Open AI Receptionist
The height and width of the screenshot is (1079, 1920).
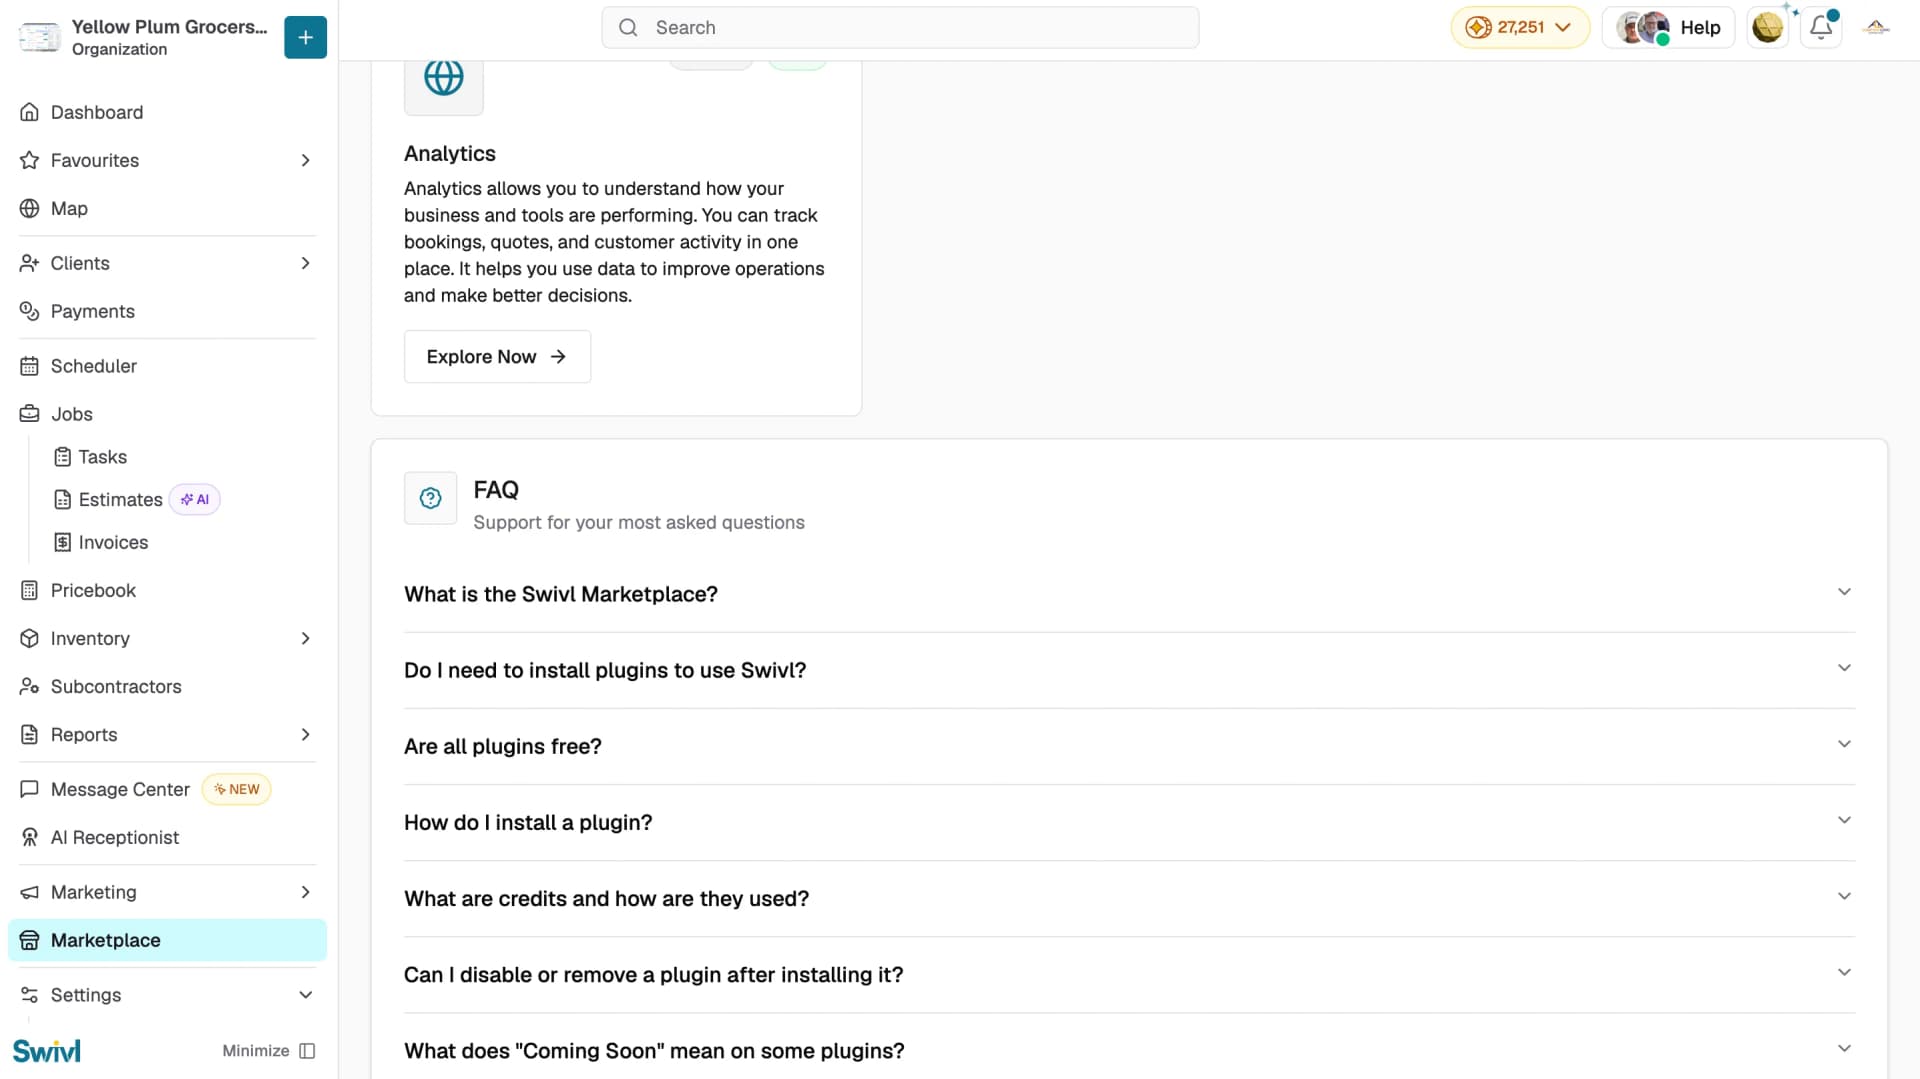[167, 837]
